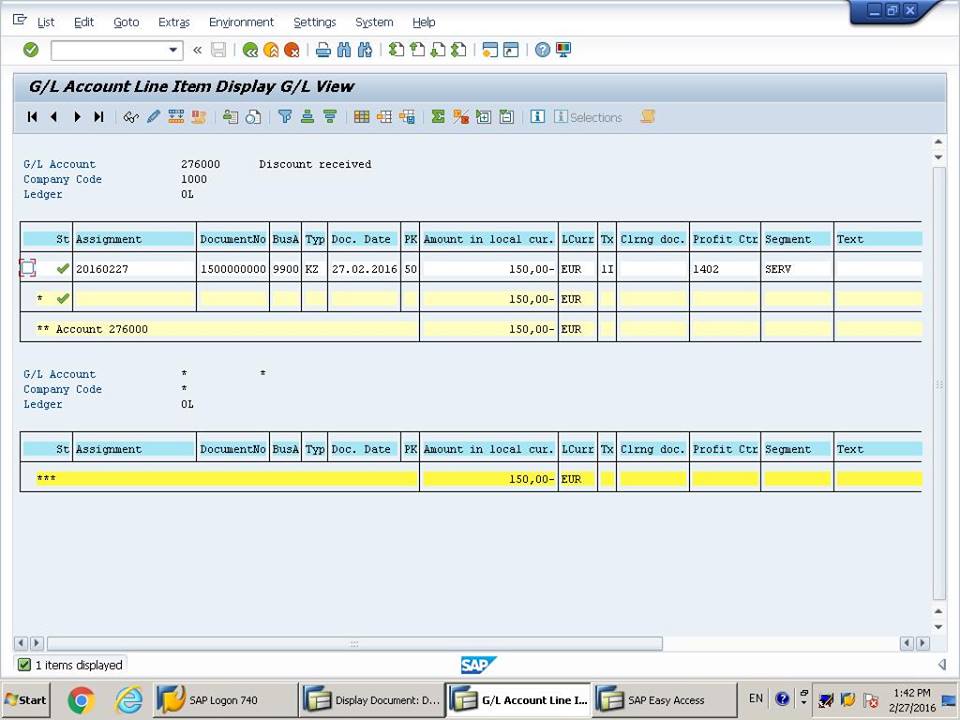The width and height of the screenshot is (960, 720).
Task: Click the business area value 9900
Action: [x=285, y=269]
